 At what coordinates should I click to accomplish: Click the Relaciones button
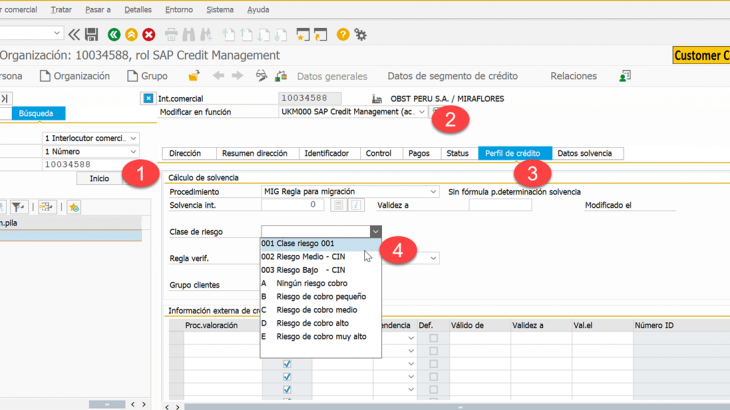coord(574,76)
